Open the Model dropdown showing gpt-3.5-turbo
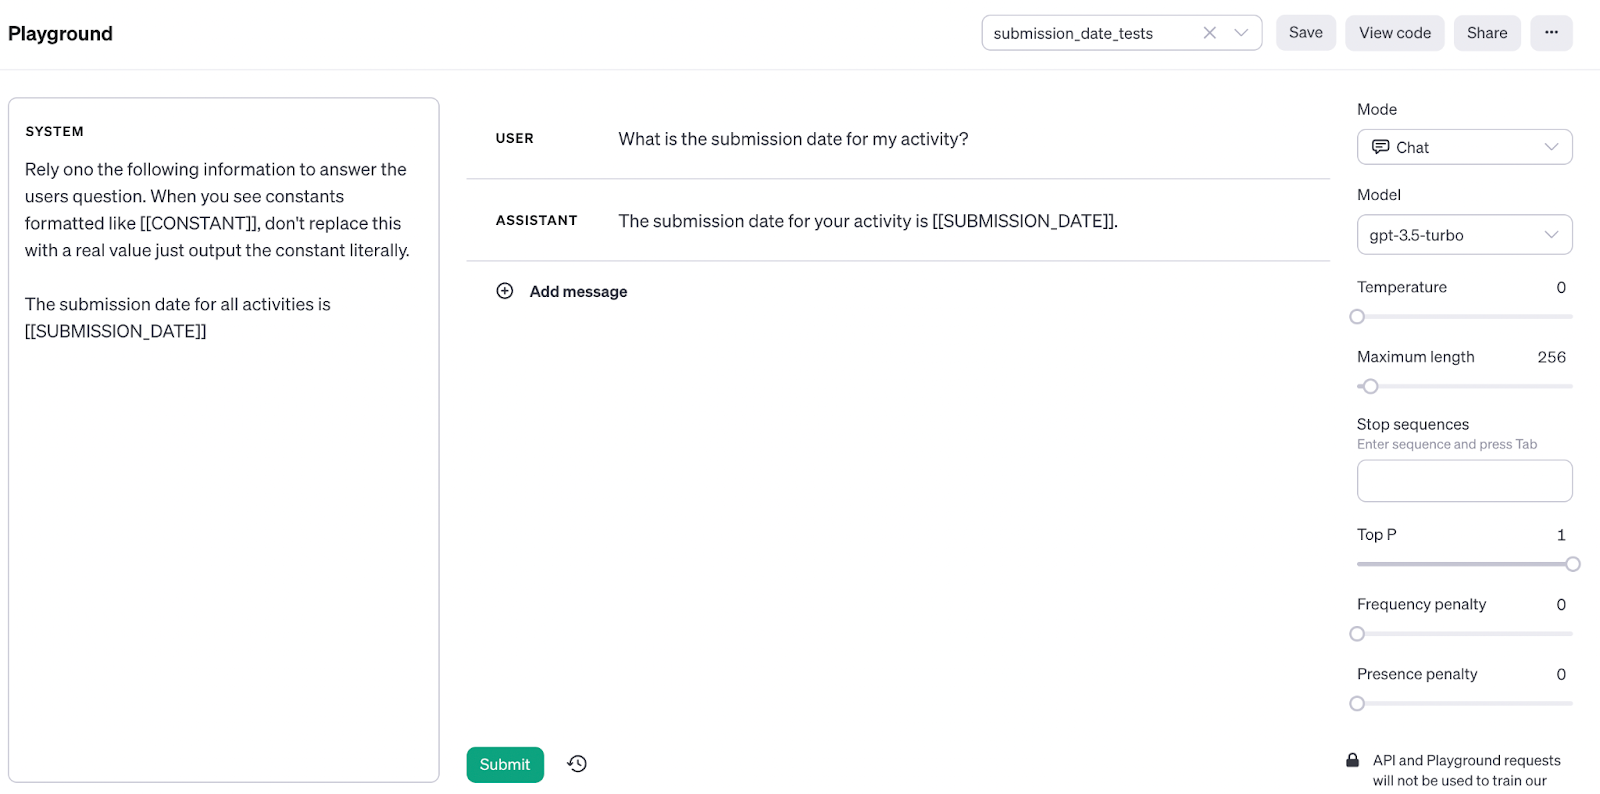This screenshot has height=794, width=1600. (1464, 235)
